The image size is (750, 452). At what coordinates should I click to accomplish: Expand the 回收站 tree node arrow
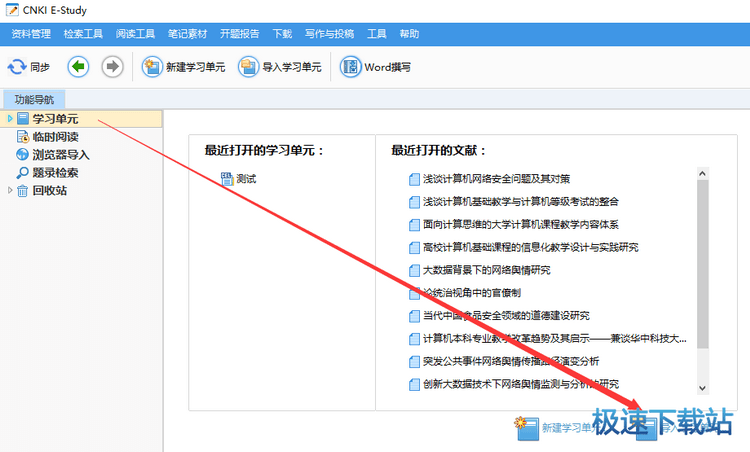(x=10, y=190)
